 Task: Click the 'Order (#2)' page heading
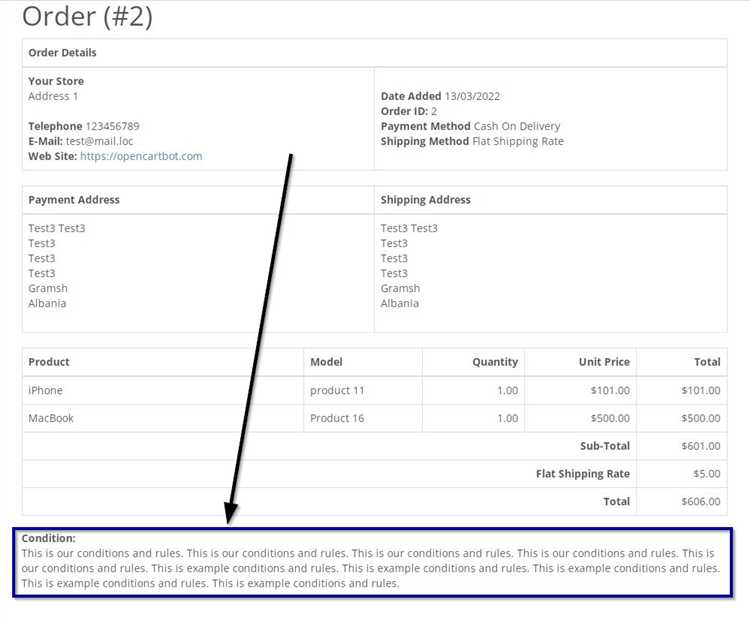coord(88,17)
